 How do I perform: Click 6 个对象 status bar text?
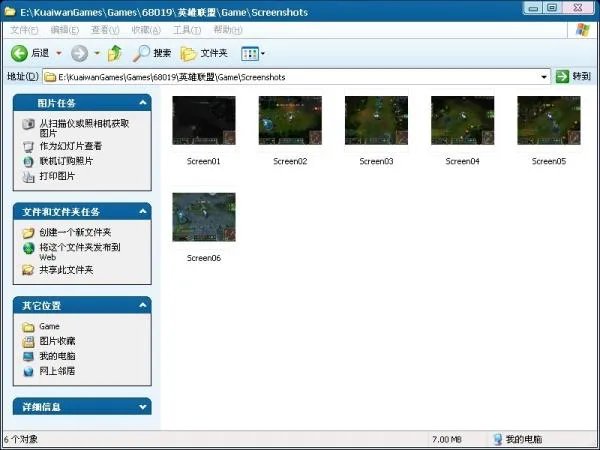click(21, 439)
